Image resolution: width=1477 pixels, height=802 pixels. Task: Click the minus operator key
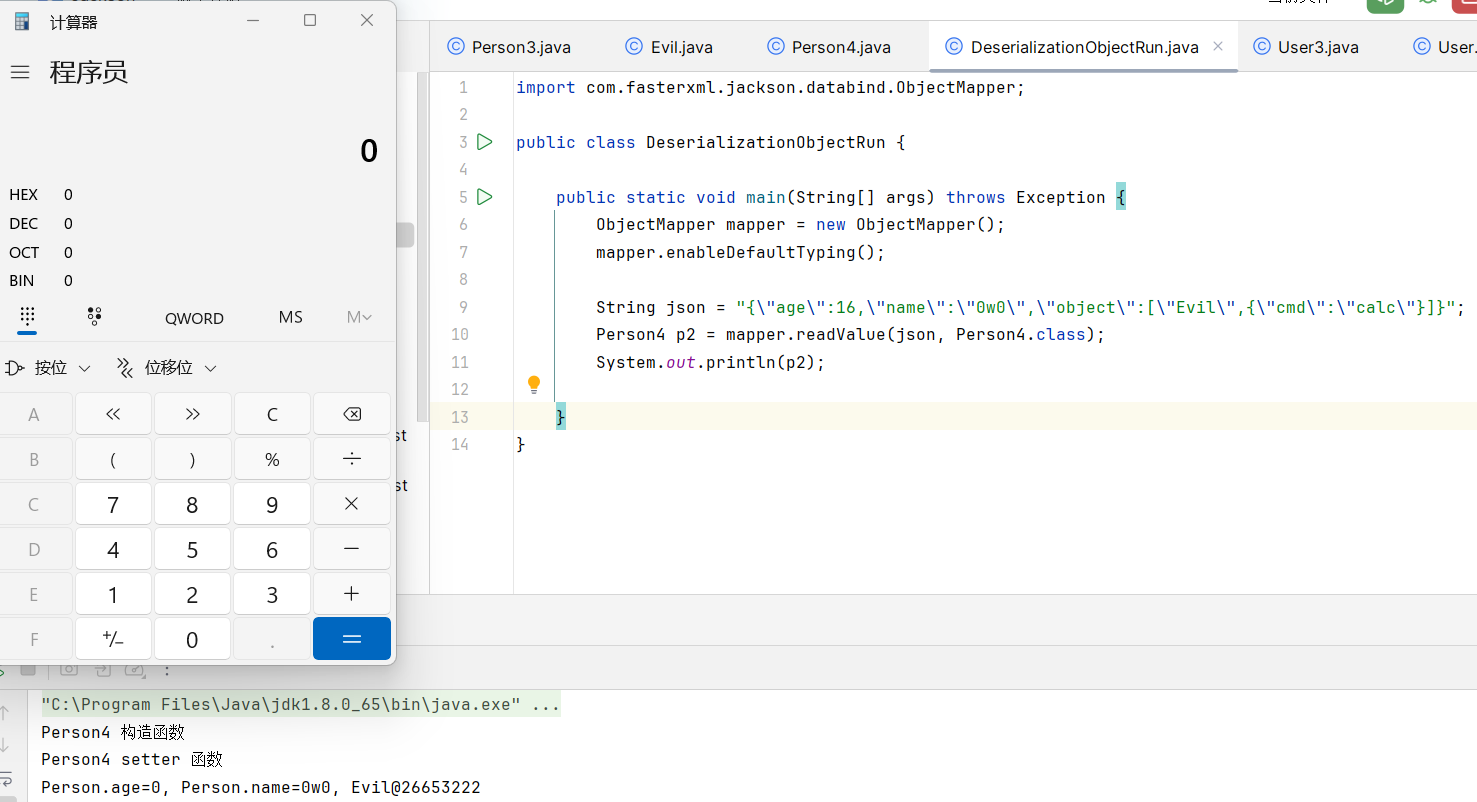(x=352, y=549)
